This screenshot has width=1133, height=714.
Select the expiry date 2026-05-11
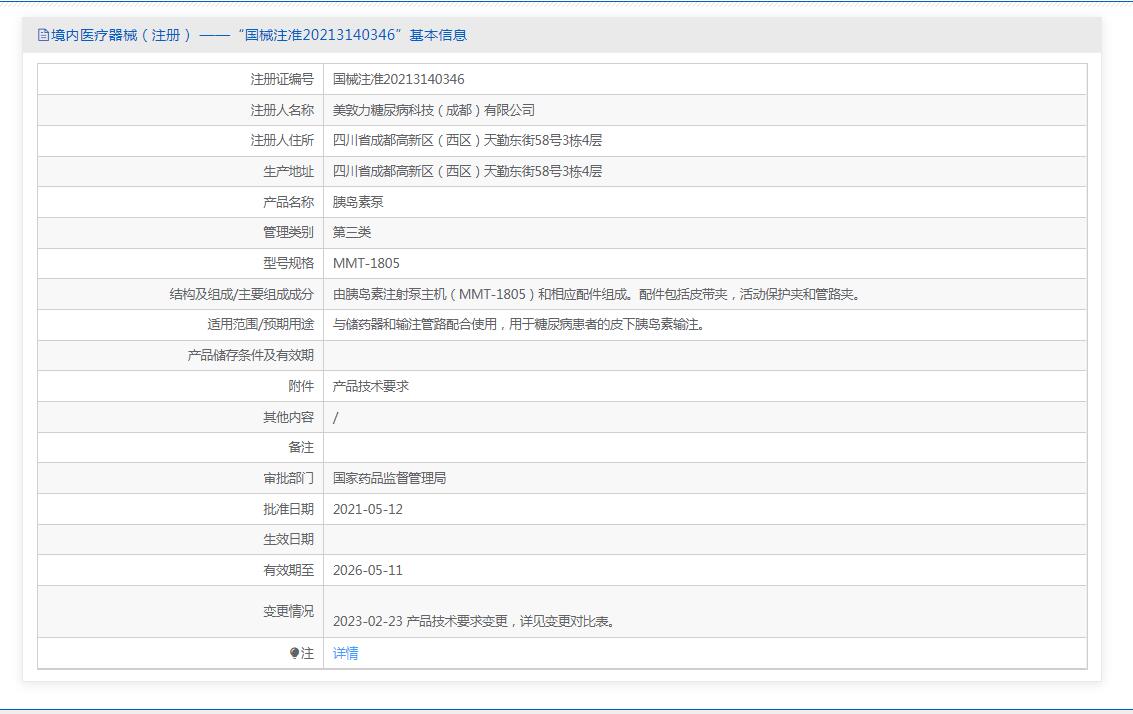[x=367, y=570]
